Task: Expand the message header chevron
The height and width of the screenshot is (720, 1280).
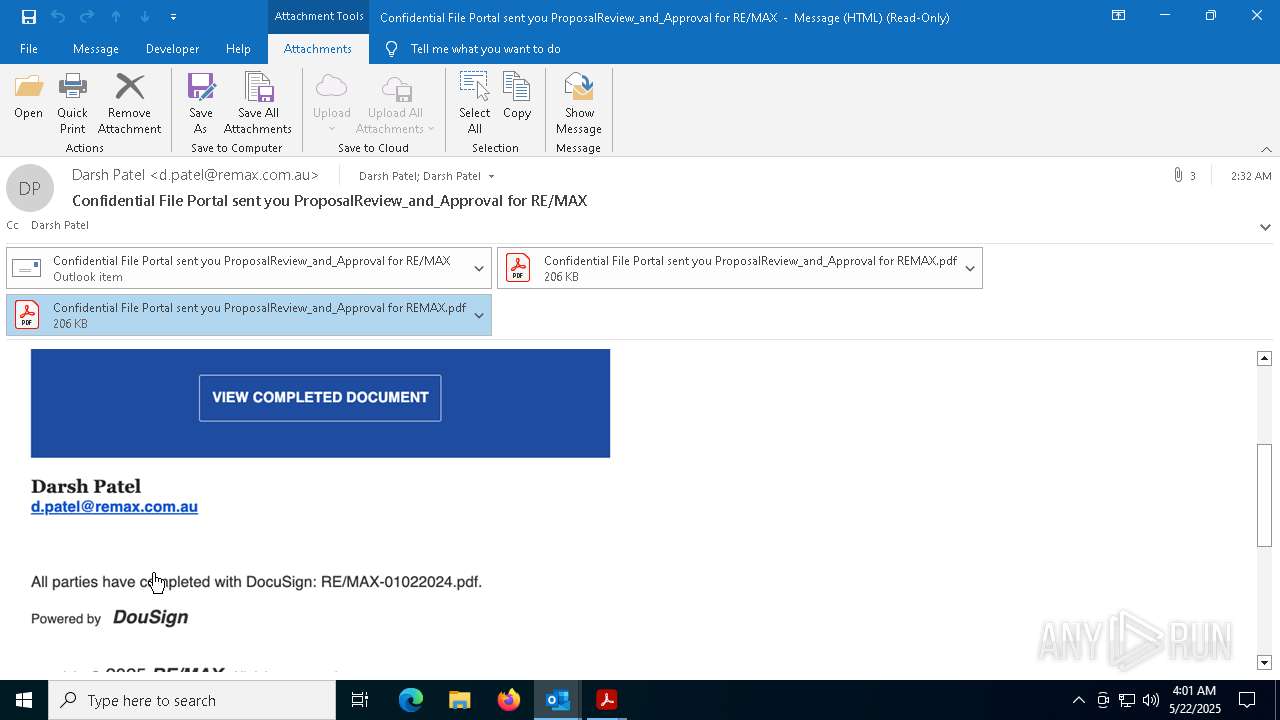Action: tap(1265, 227)
